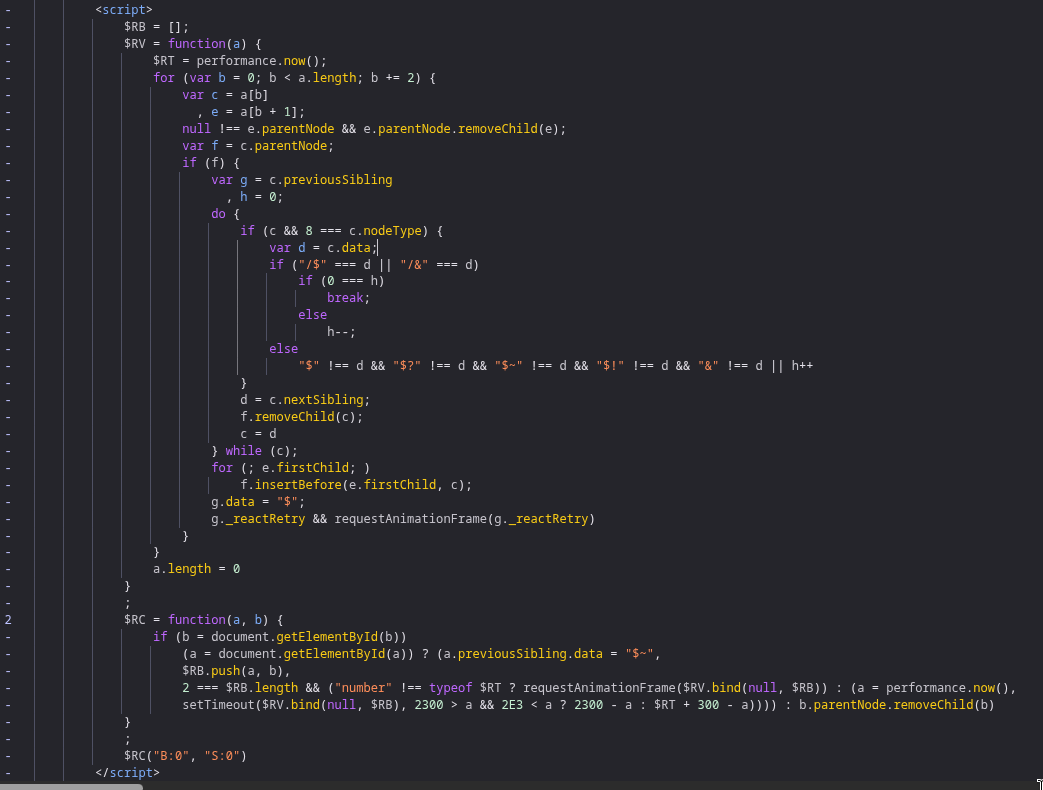This screenshot has height=790, width=1043.
Task: Click the "h--;" statement
Action: pyautogui.click(x=341, y=332)
